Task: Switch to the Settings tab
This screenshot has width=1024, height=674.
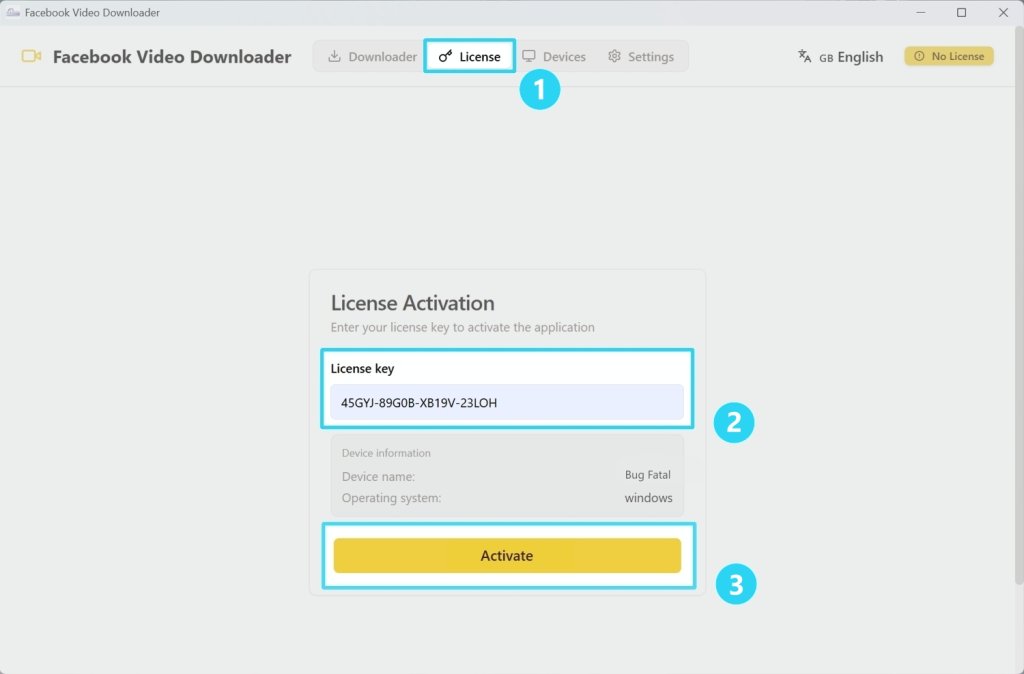Action: [x=642, y=57]
